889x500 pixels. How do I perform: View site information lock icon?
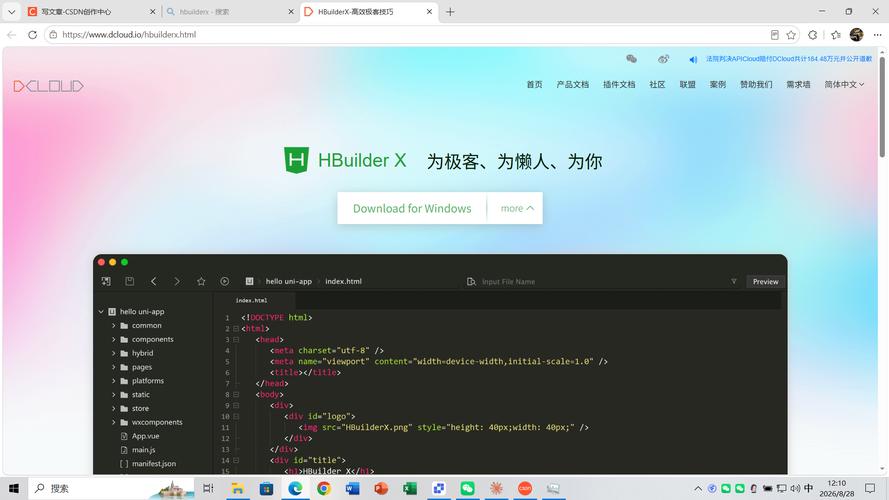53,35
